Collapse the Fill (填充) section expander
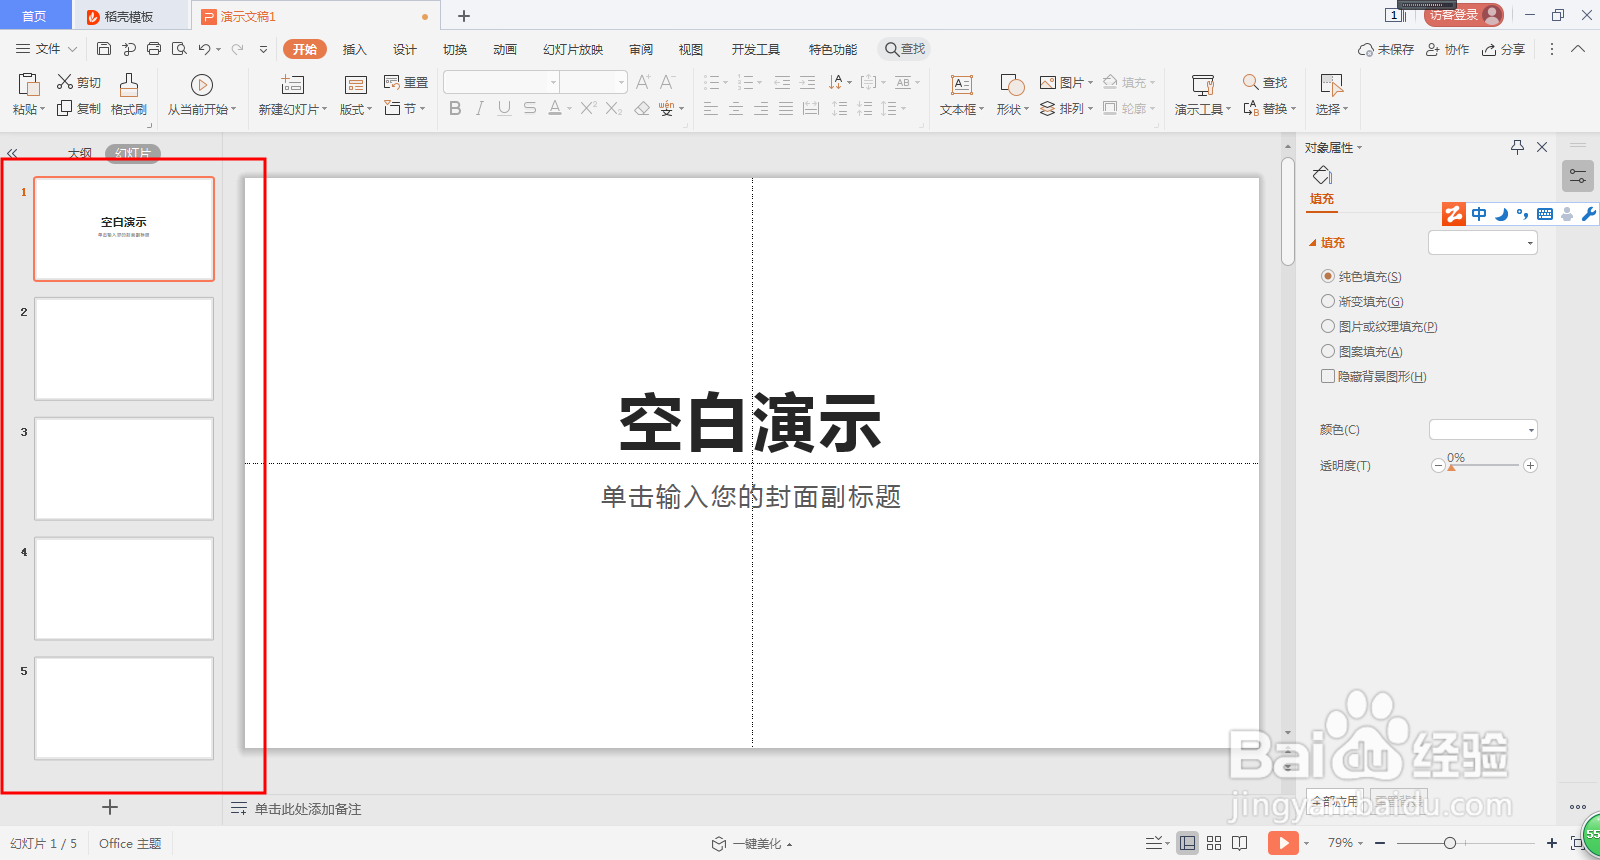The image size is (1600, 860). point(1313,243)
